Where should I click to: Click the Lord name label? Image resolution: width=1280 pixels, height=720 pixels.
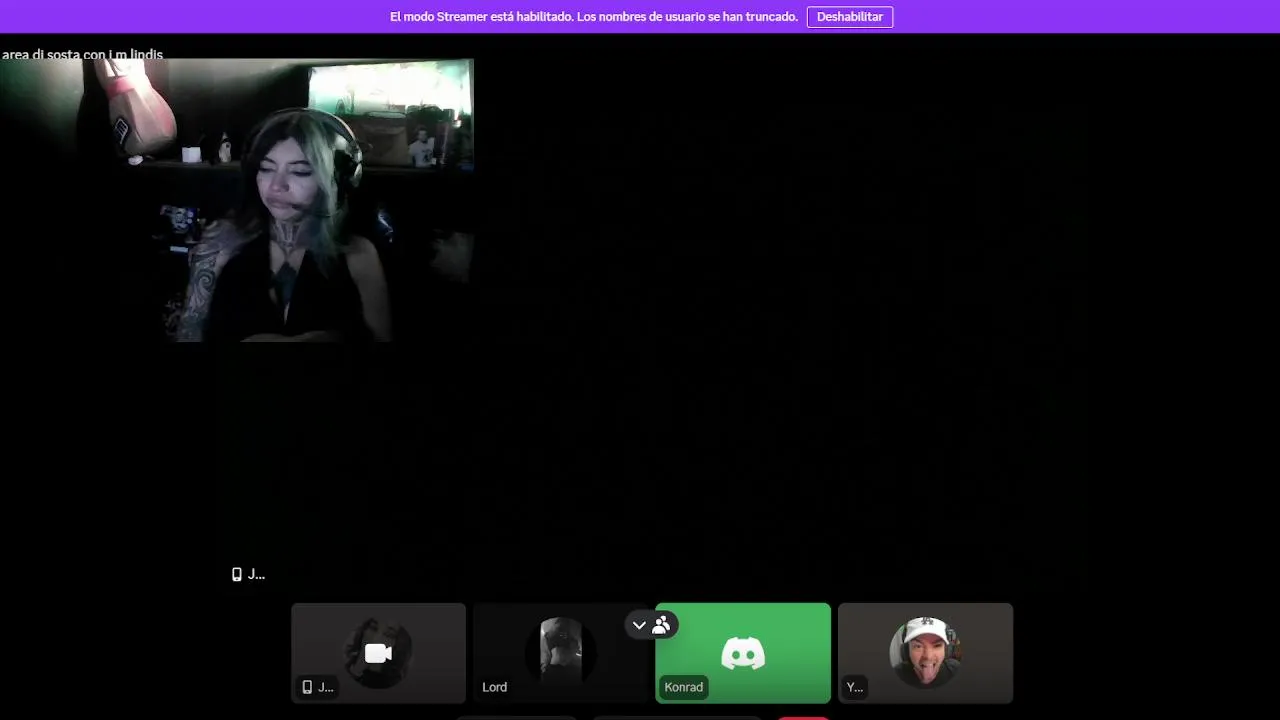(x=494, y=687)
